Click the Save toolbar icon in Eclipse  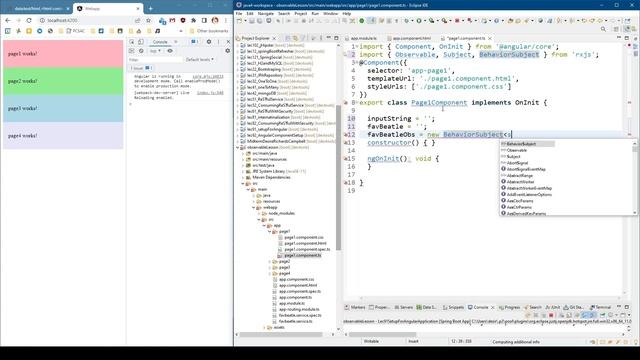252,21
